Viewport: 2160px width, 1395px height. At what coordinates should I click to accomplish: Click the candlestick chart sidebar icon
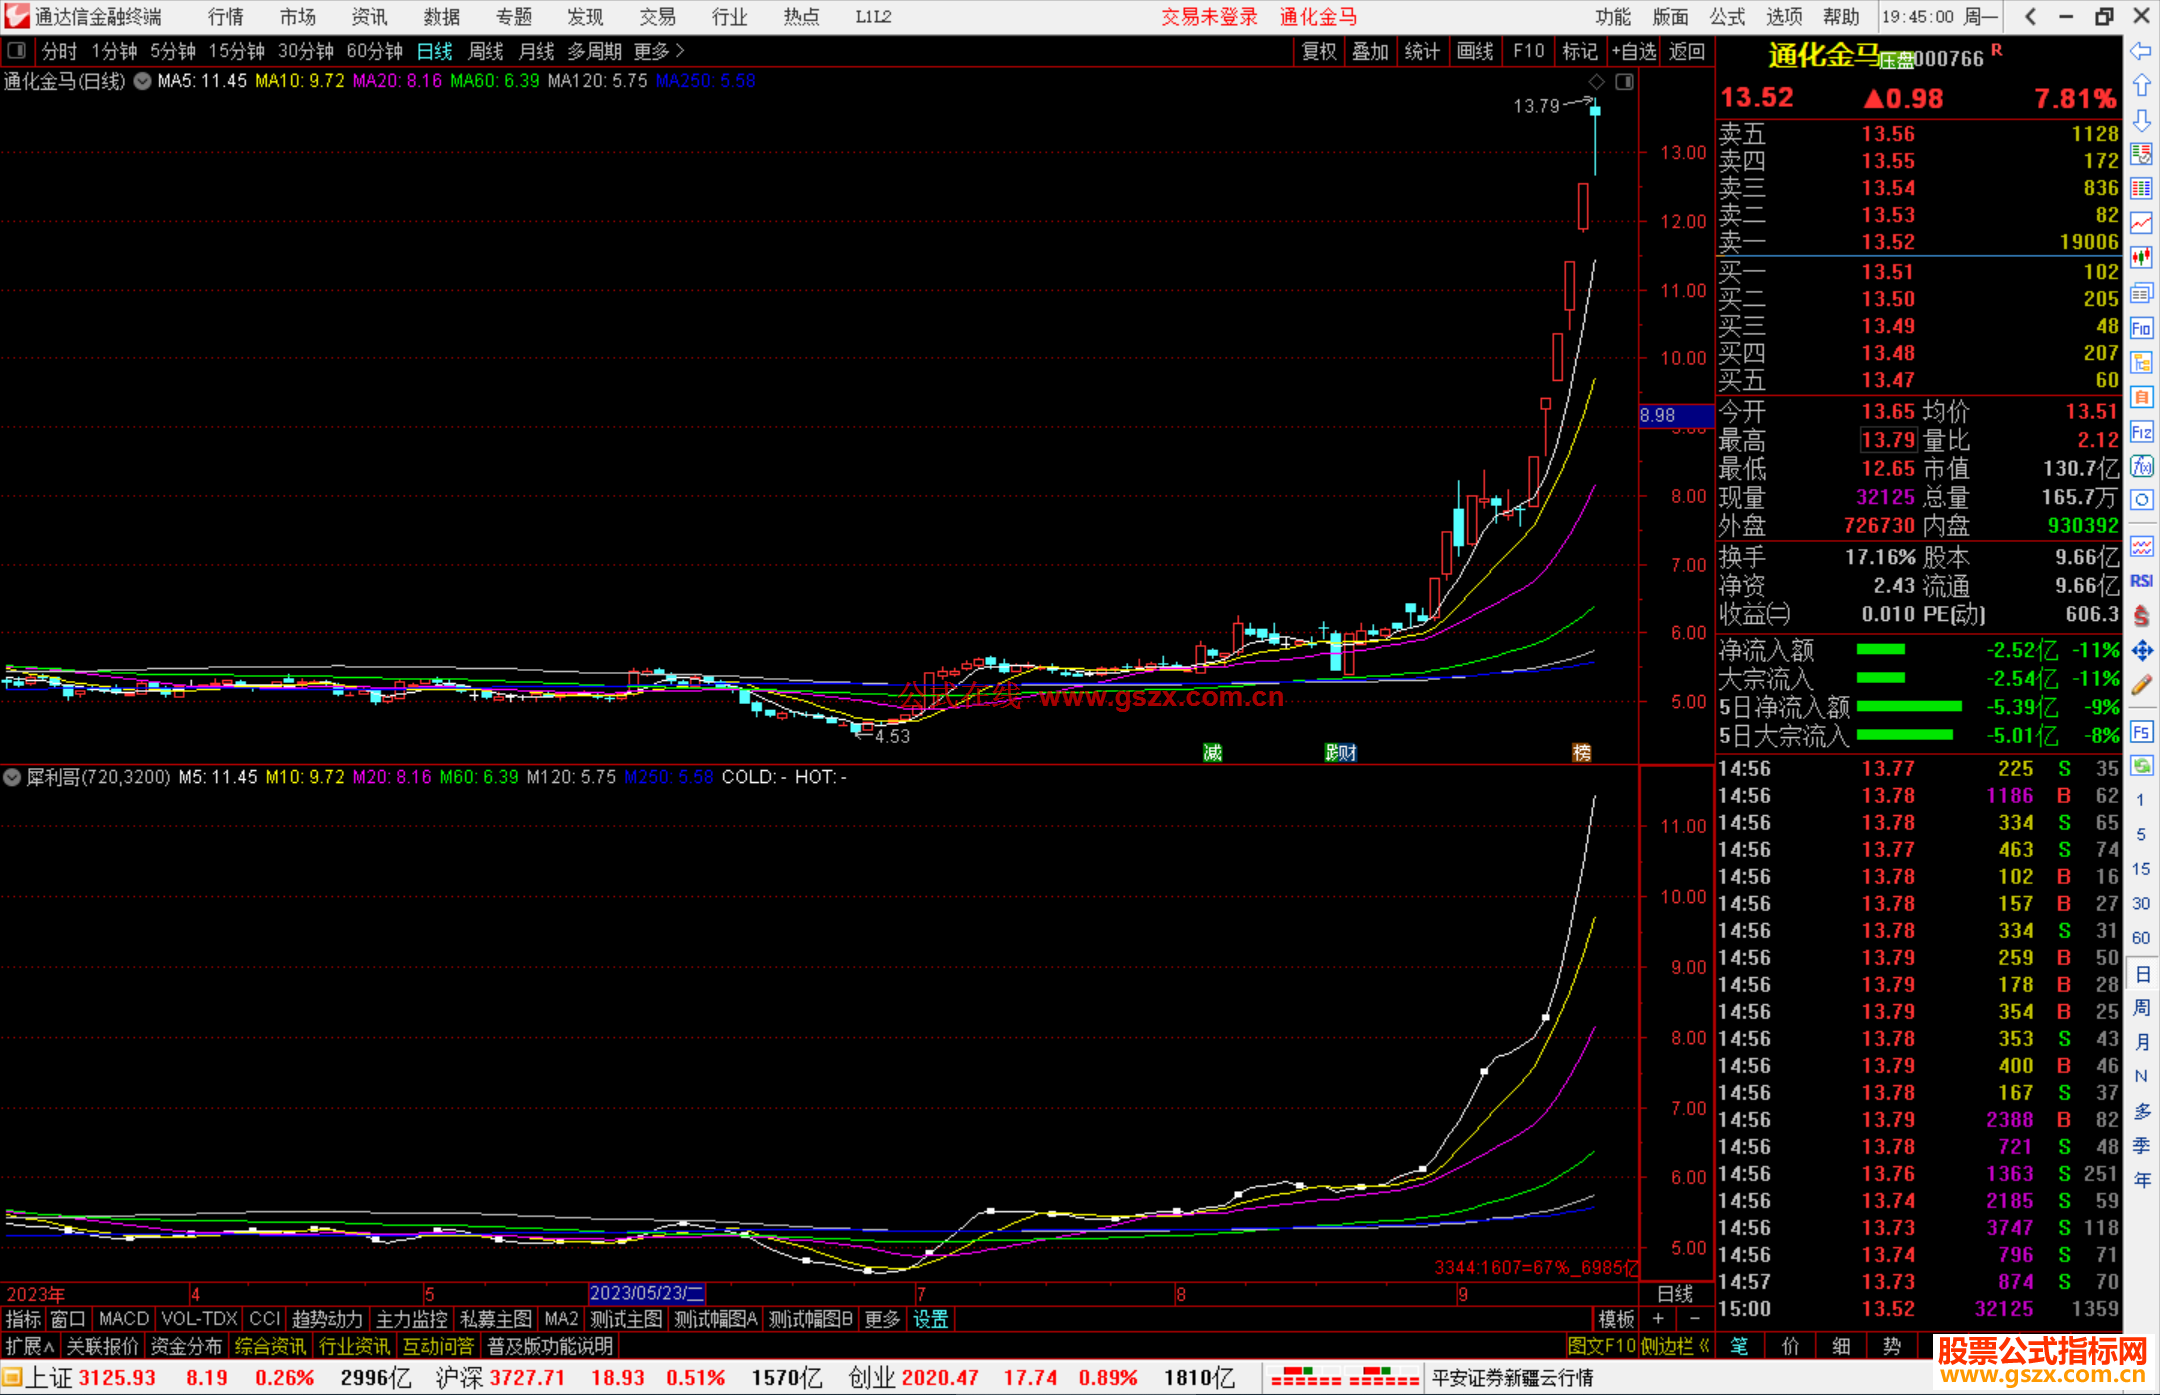point(2141,258)
